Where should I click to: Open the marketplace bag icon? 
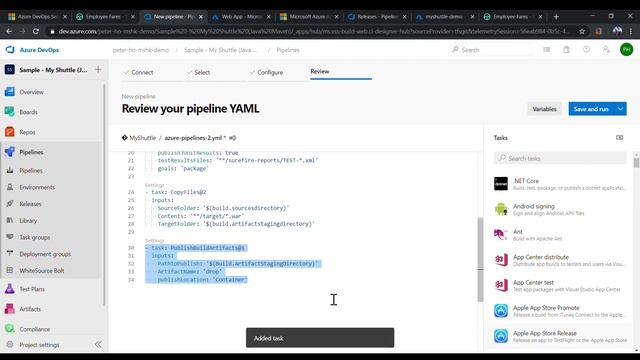pos(566,50)
